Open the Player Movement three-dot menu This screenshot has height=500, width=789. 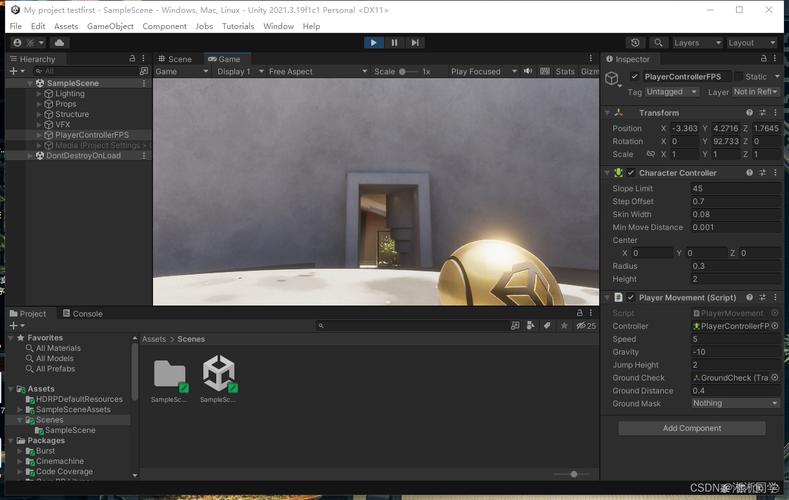point(775,297)
